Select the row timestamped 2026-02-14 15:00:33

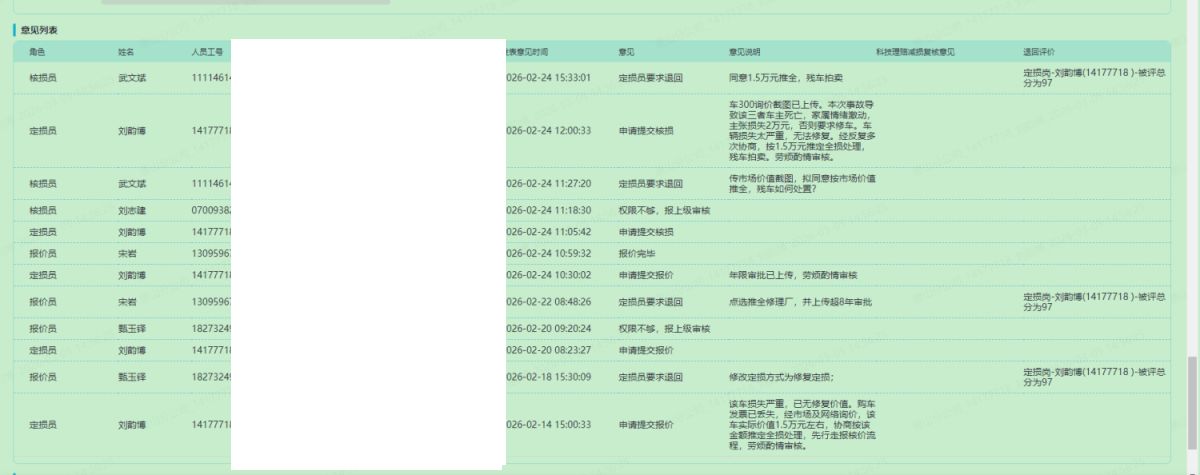(x=550, y=425)
